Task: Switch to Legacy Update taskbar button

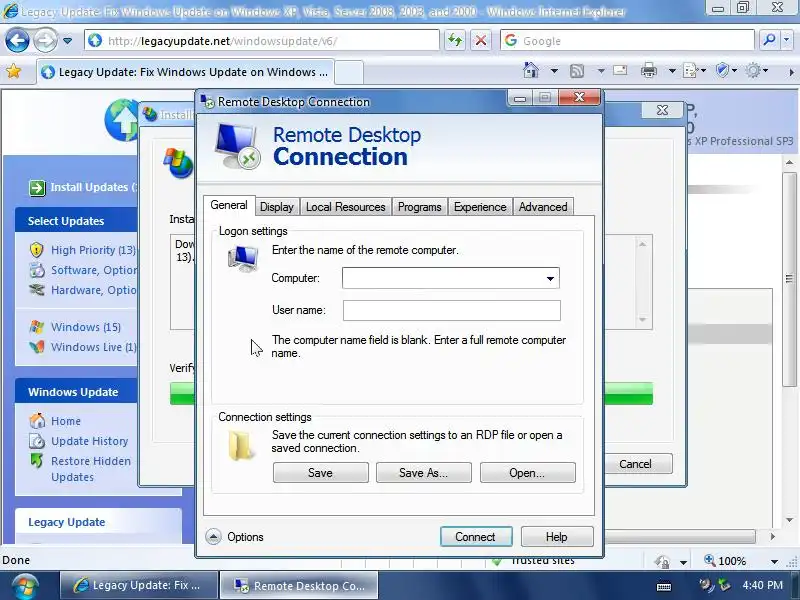Action: [138, 585]
